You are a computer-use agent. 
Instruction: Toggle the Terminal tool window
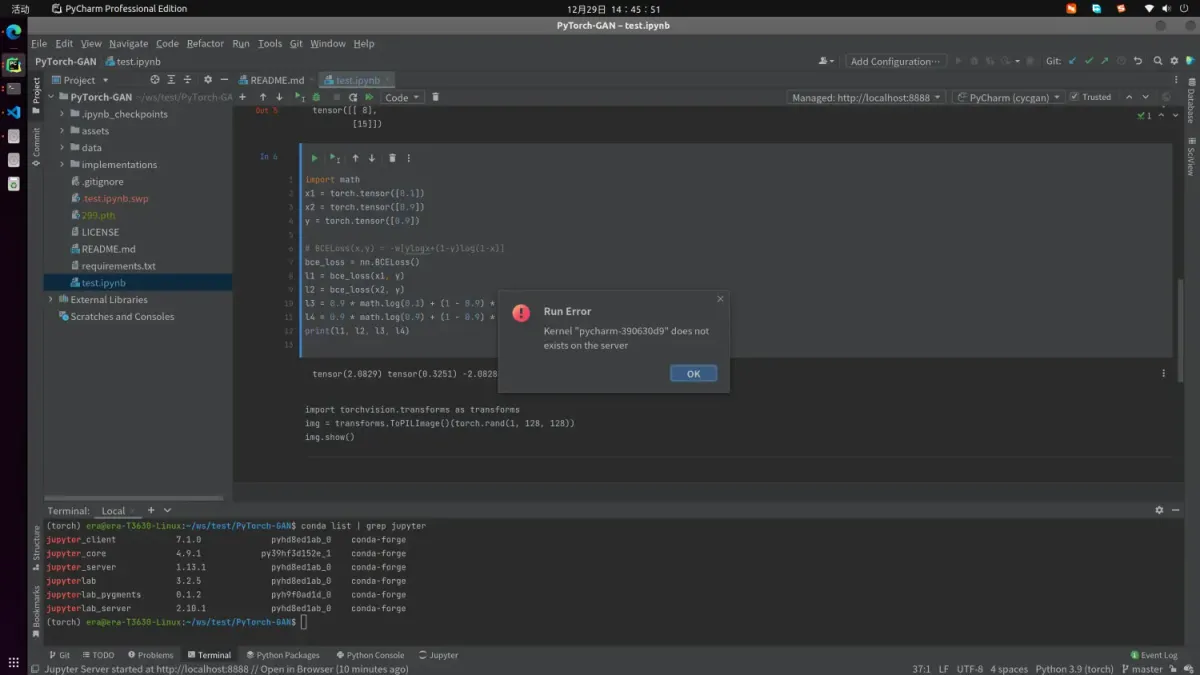[x=210, y=655]
